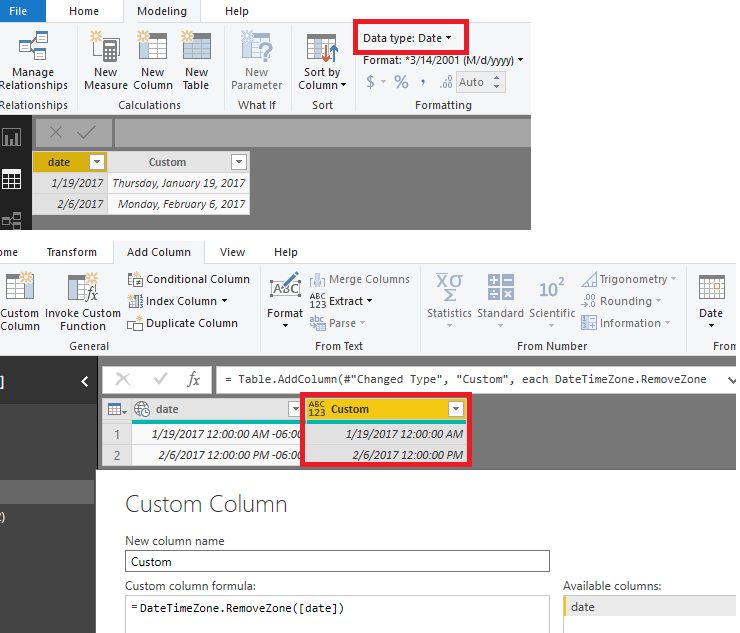
Task: Click the fx function icon
Action: pyautogui.click(x=193, y=379)
